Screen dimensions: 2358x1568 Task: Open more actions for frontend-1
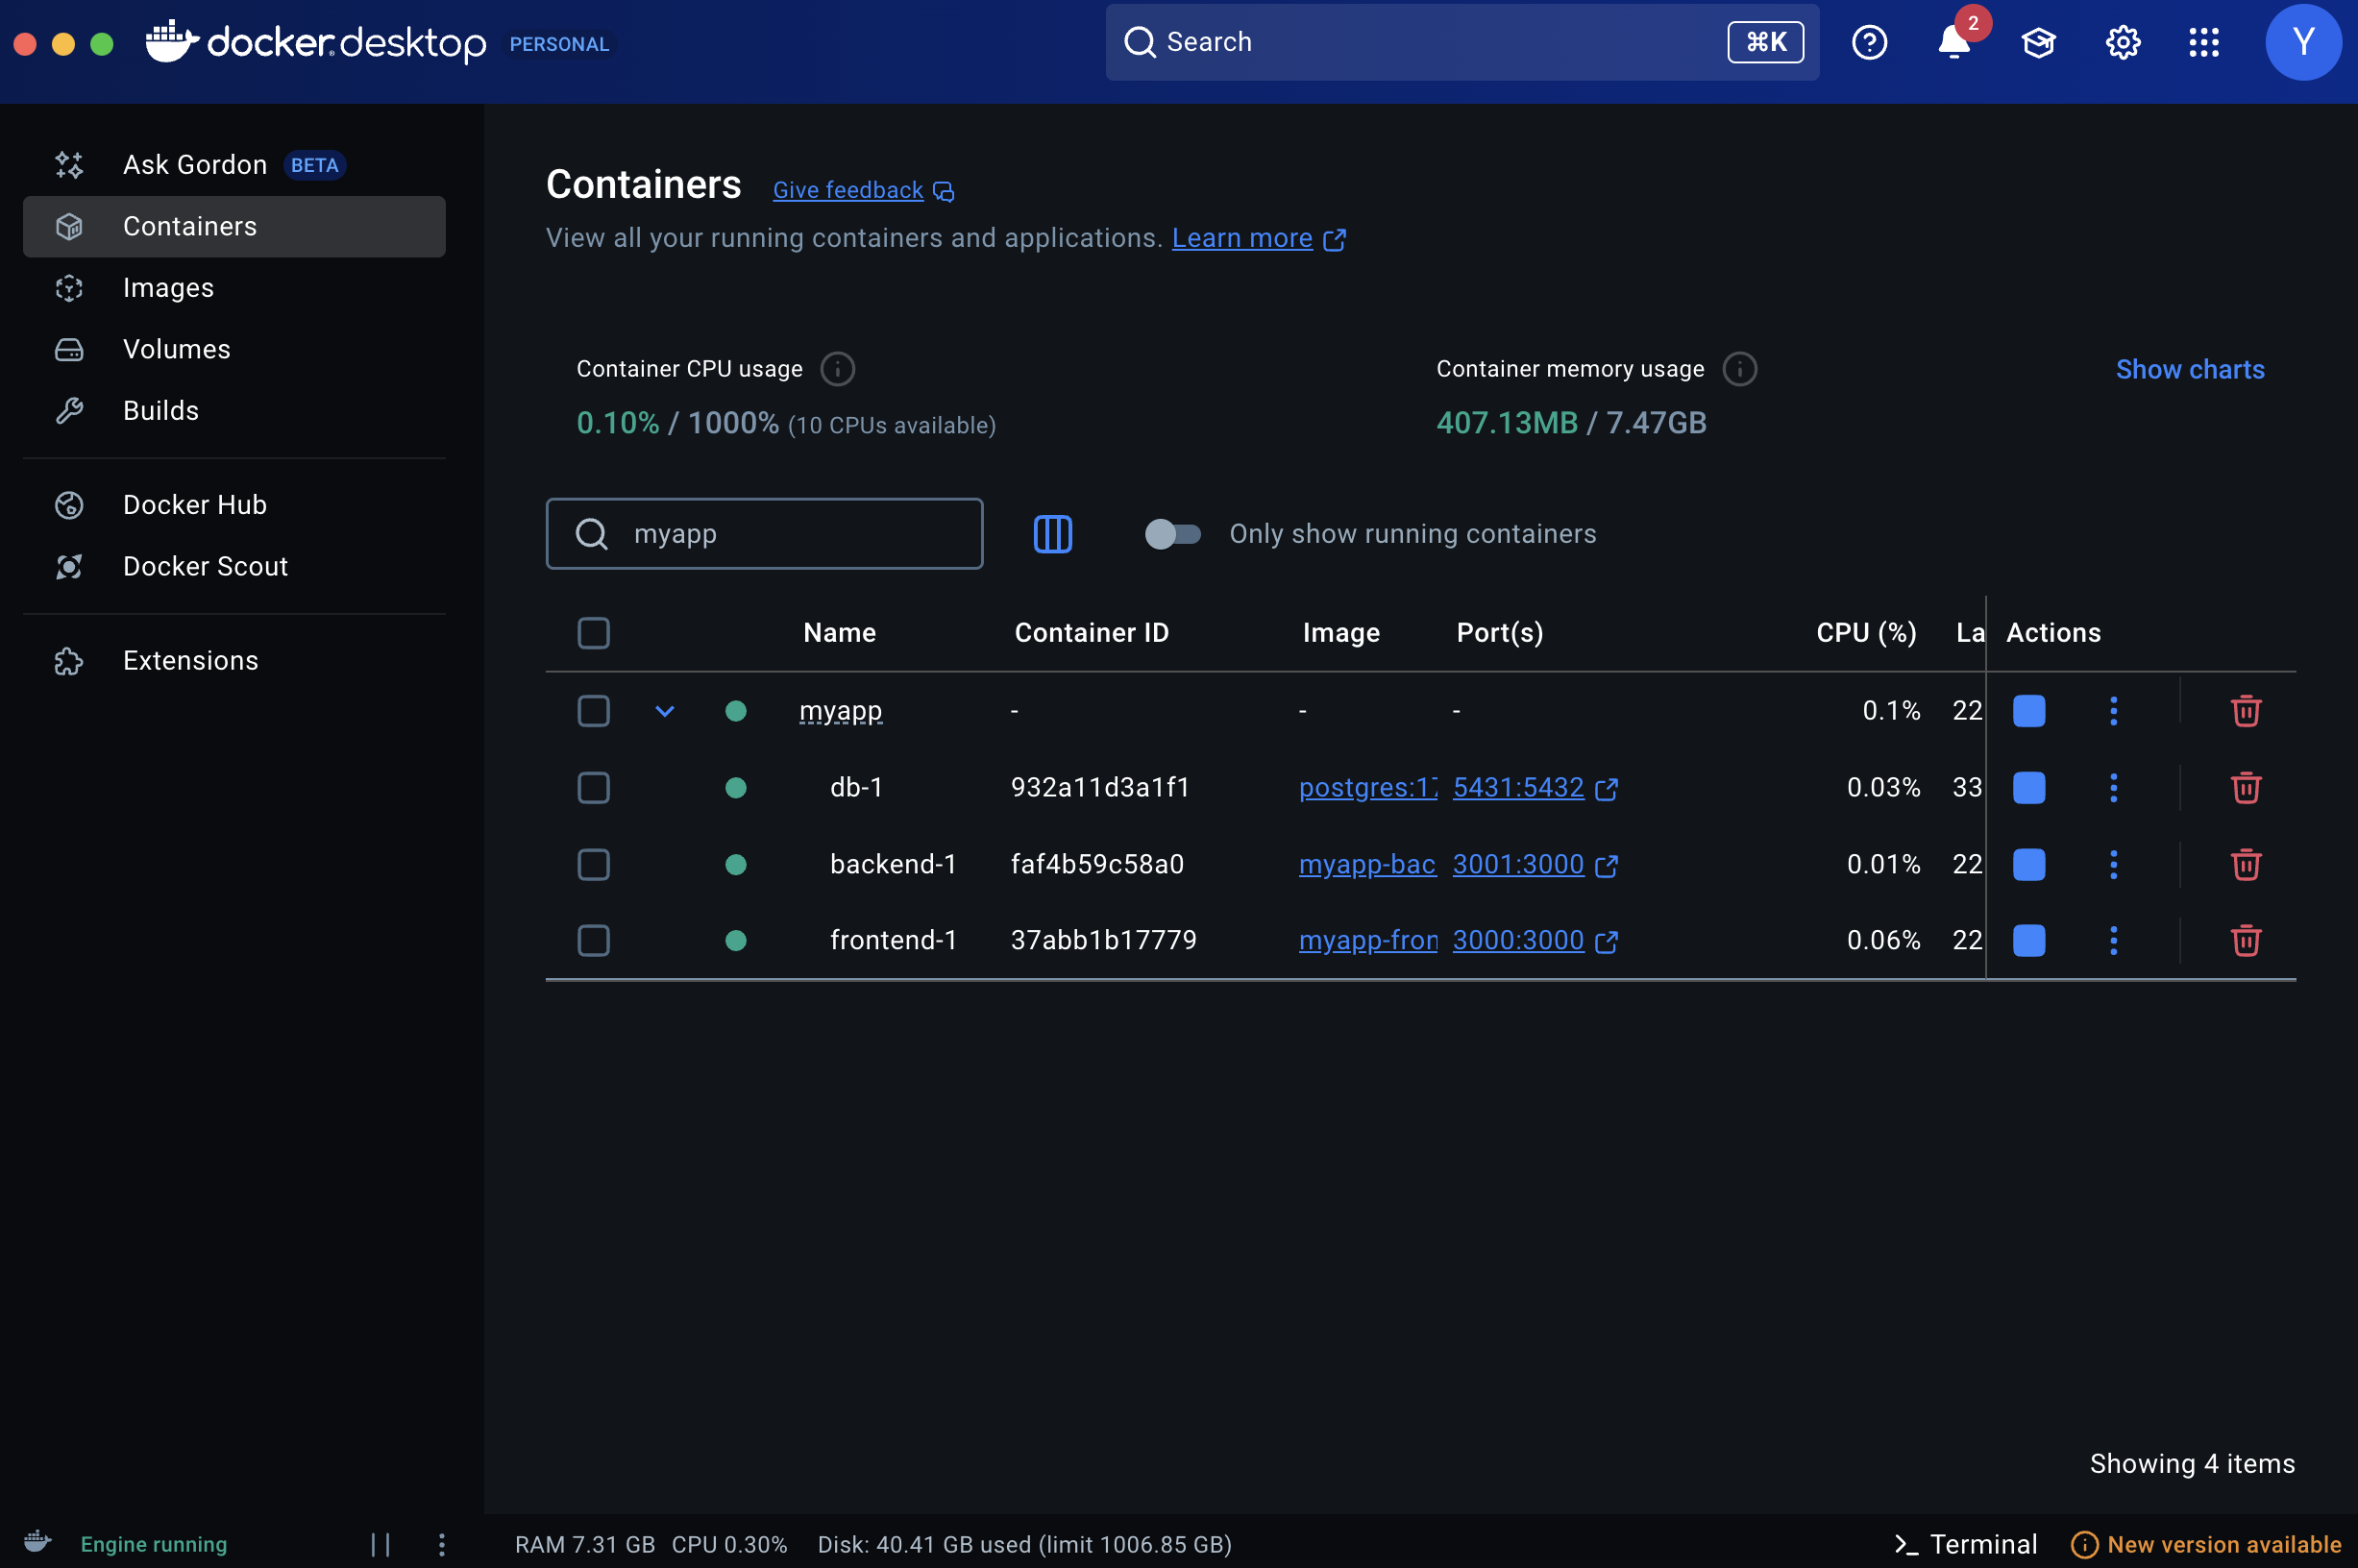pyautogui.click(x=2113, y=940)
